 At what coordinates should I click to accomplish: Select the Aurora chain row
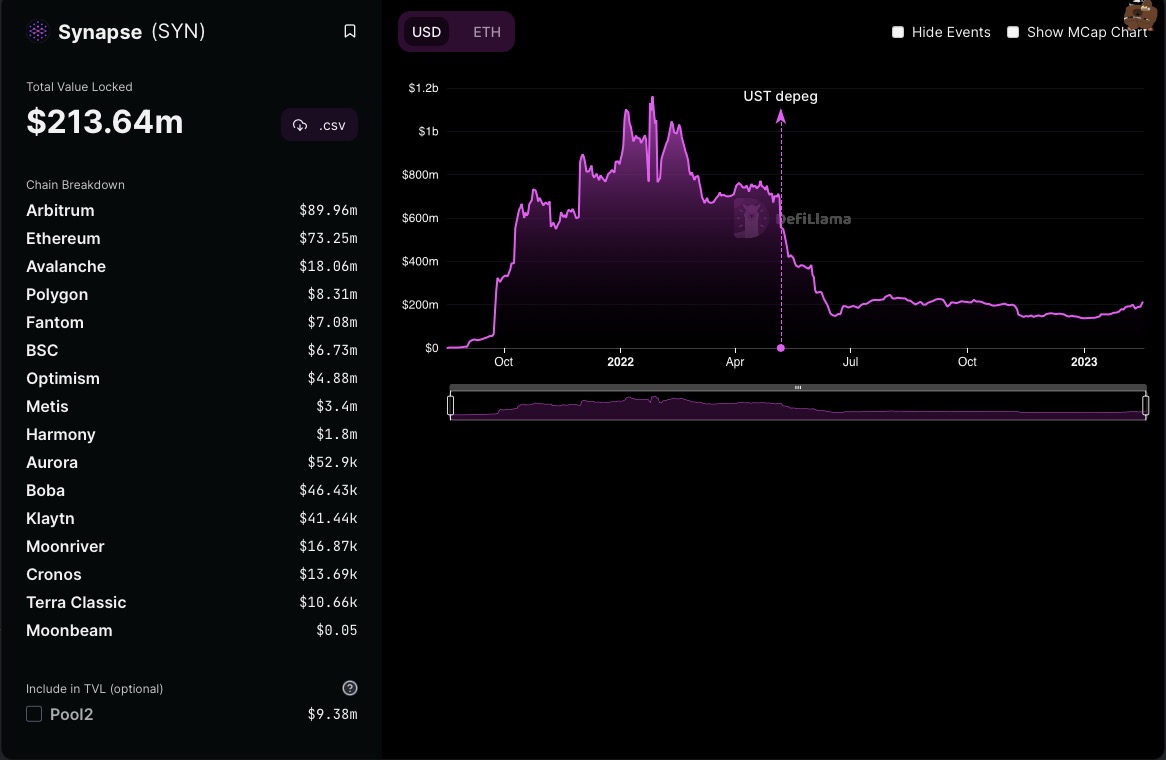192,463
